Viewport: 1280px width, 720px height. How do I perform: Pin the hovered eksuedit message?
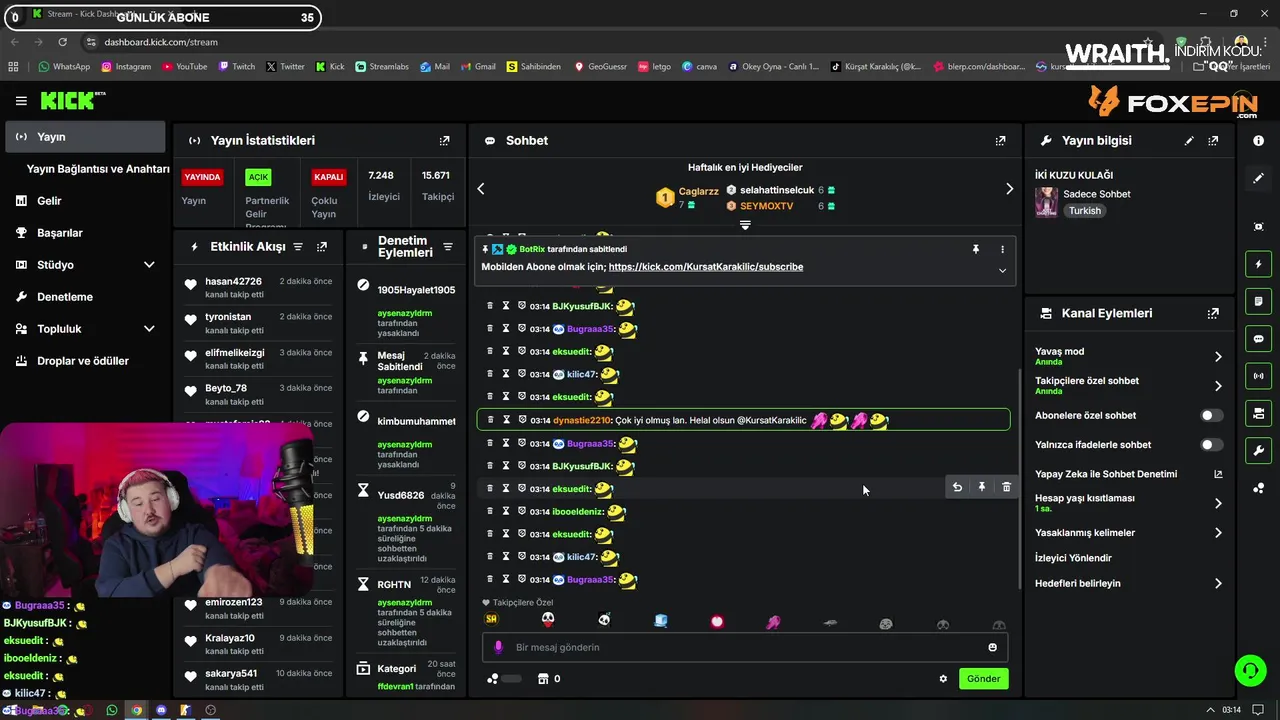point(982,487)
